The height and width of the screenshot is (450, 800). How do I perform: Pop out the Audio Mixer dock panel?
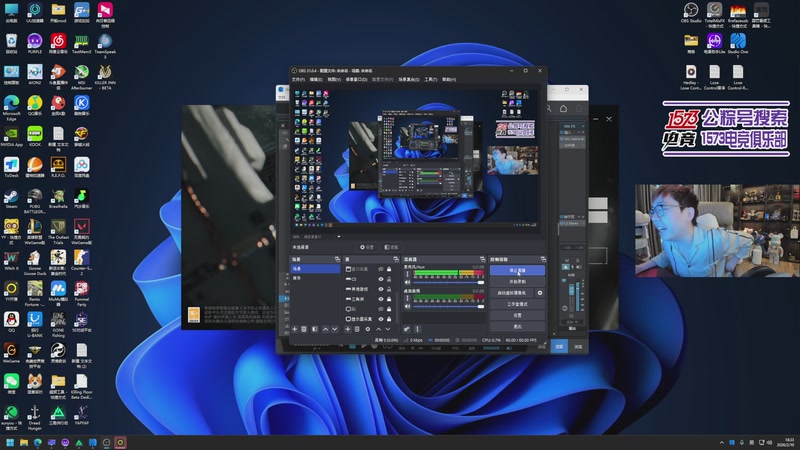(482, 259)
